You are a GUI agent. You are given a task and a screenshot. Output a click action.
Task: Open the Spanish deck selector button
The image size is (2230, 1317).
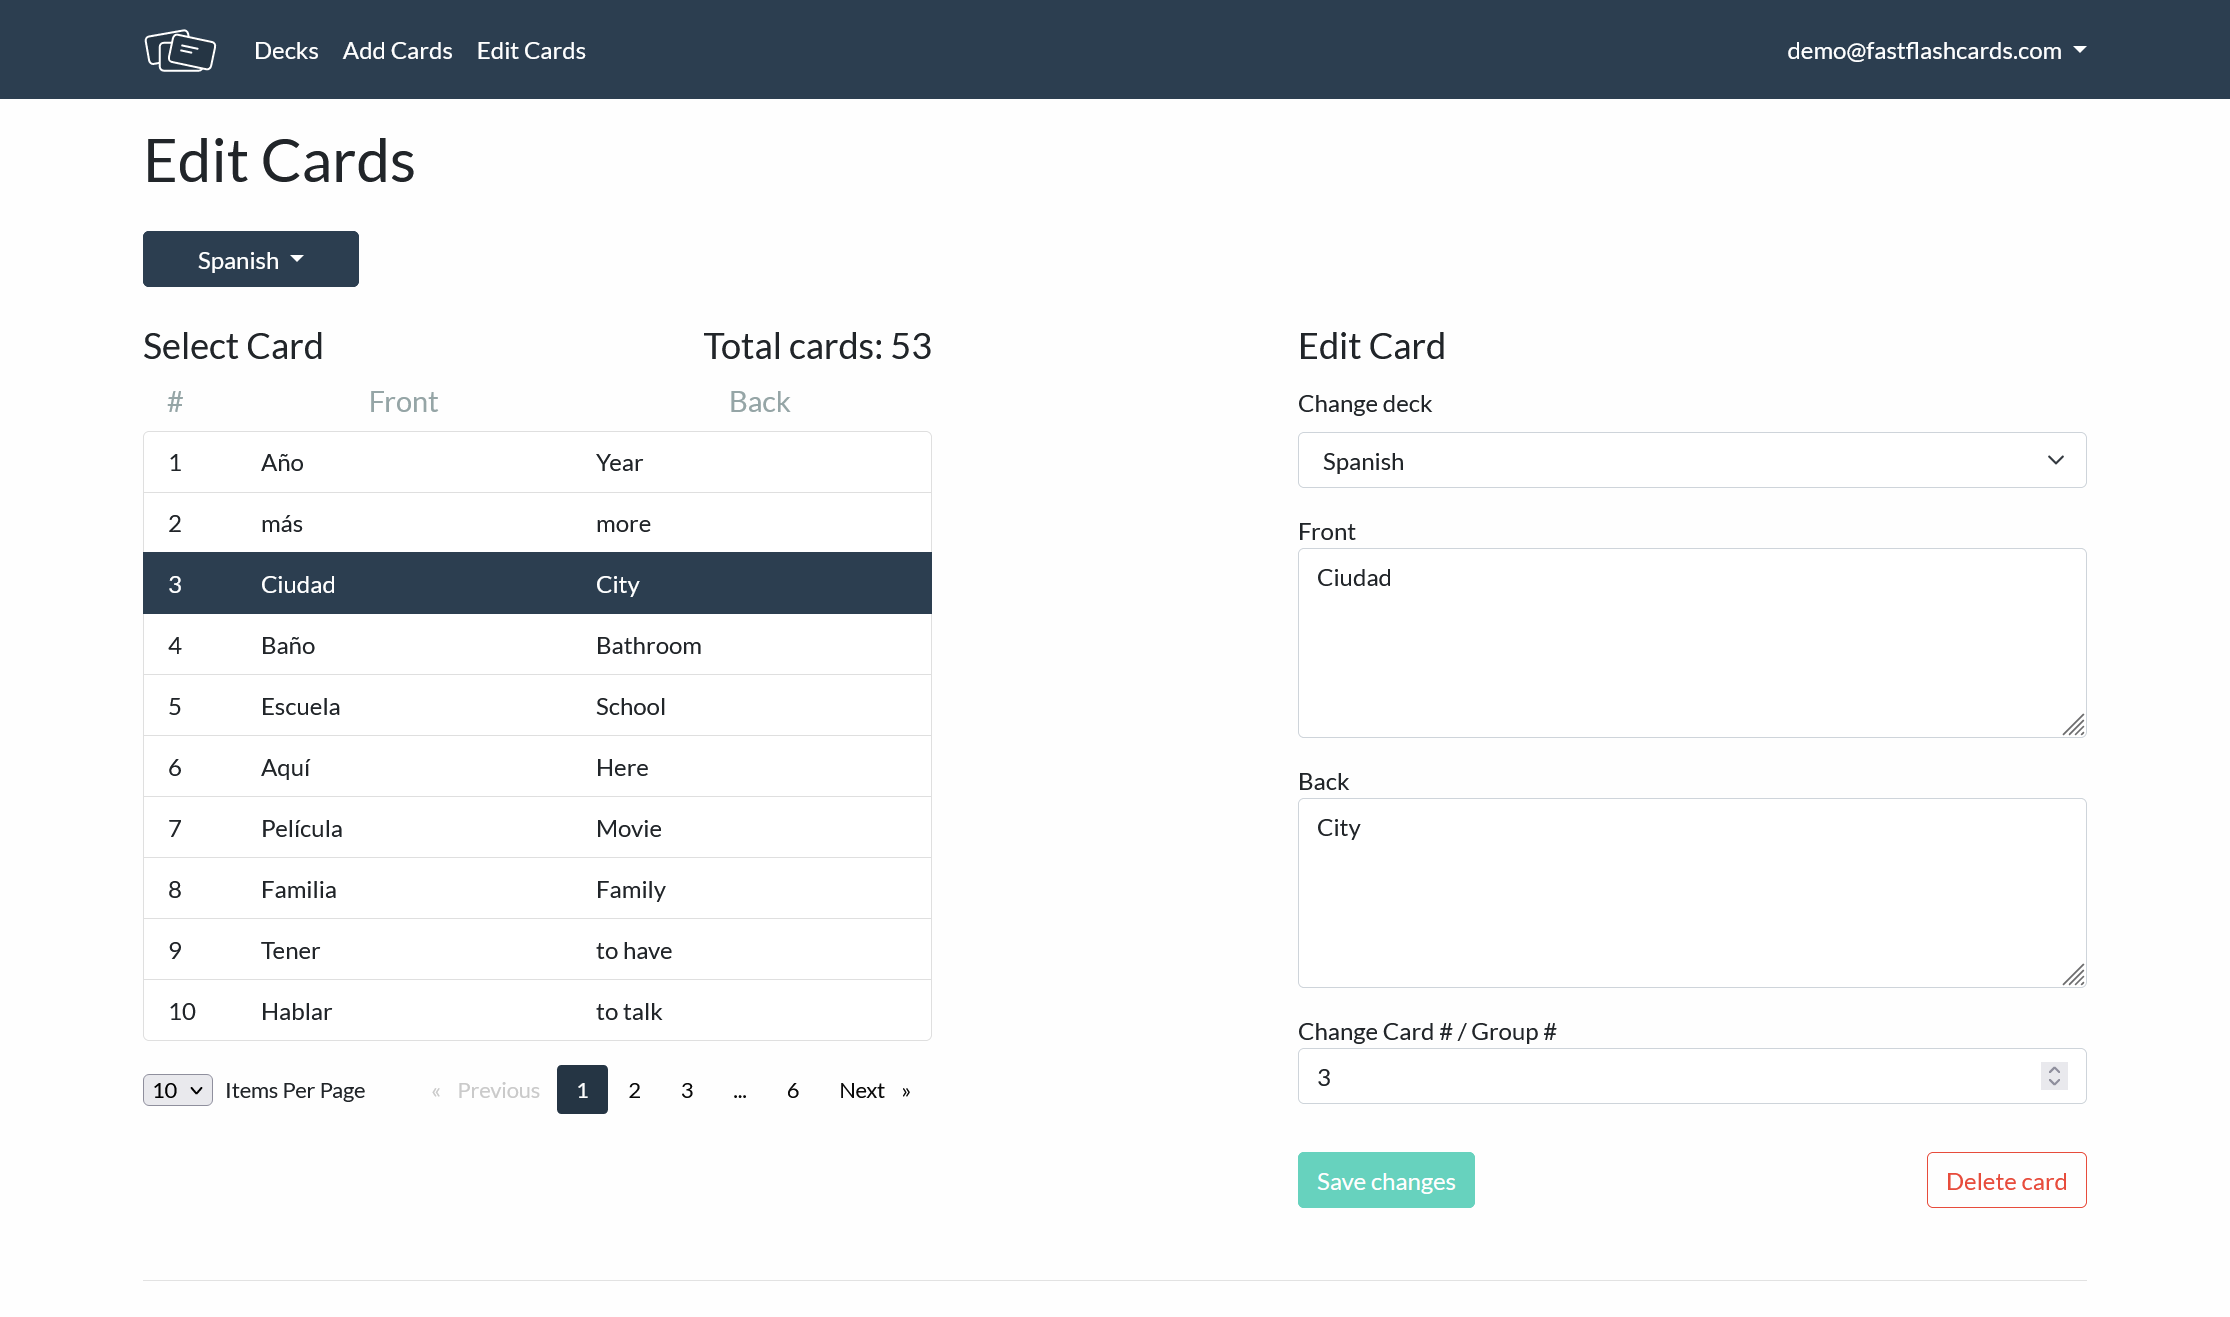point(250,260)
